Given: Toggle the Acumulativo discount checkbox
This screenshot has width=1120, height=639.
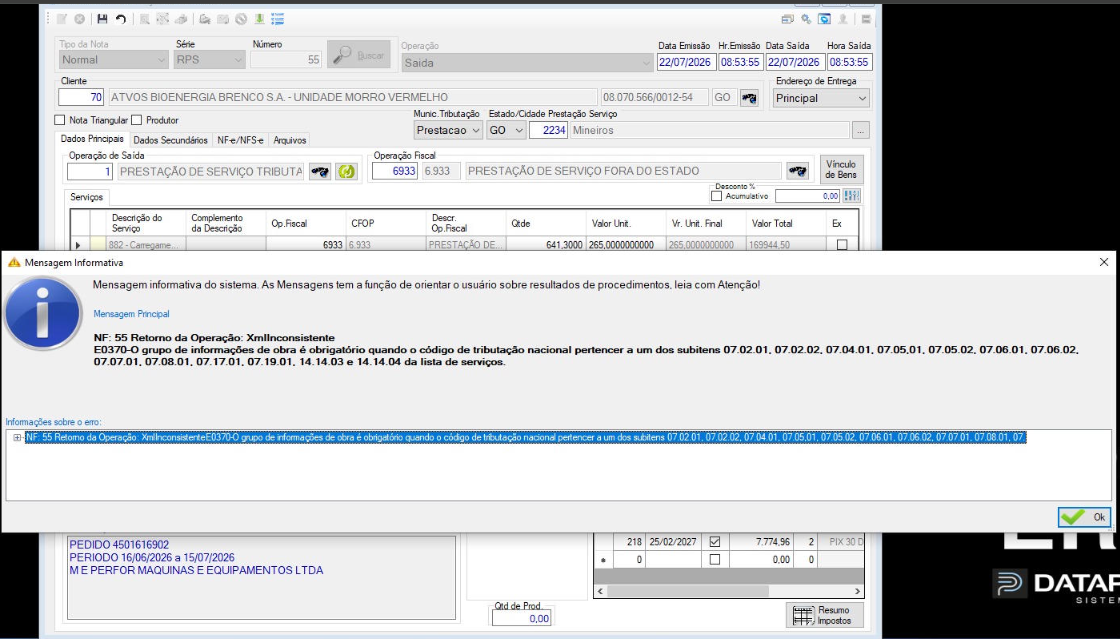Looking at the screenshot, I should 716,196.
